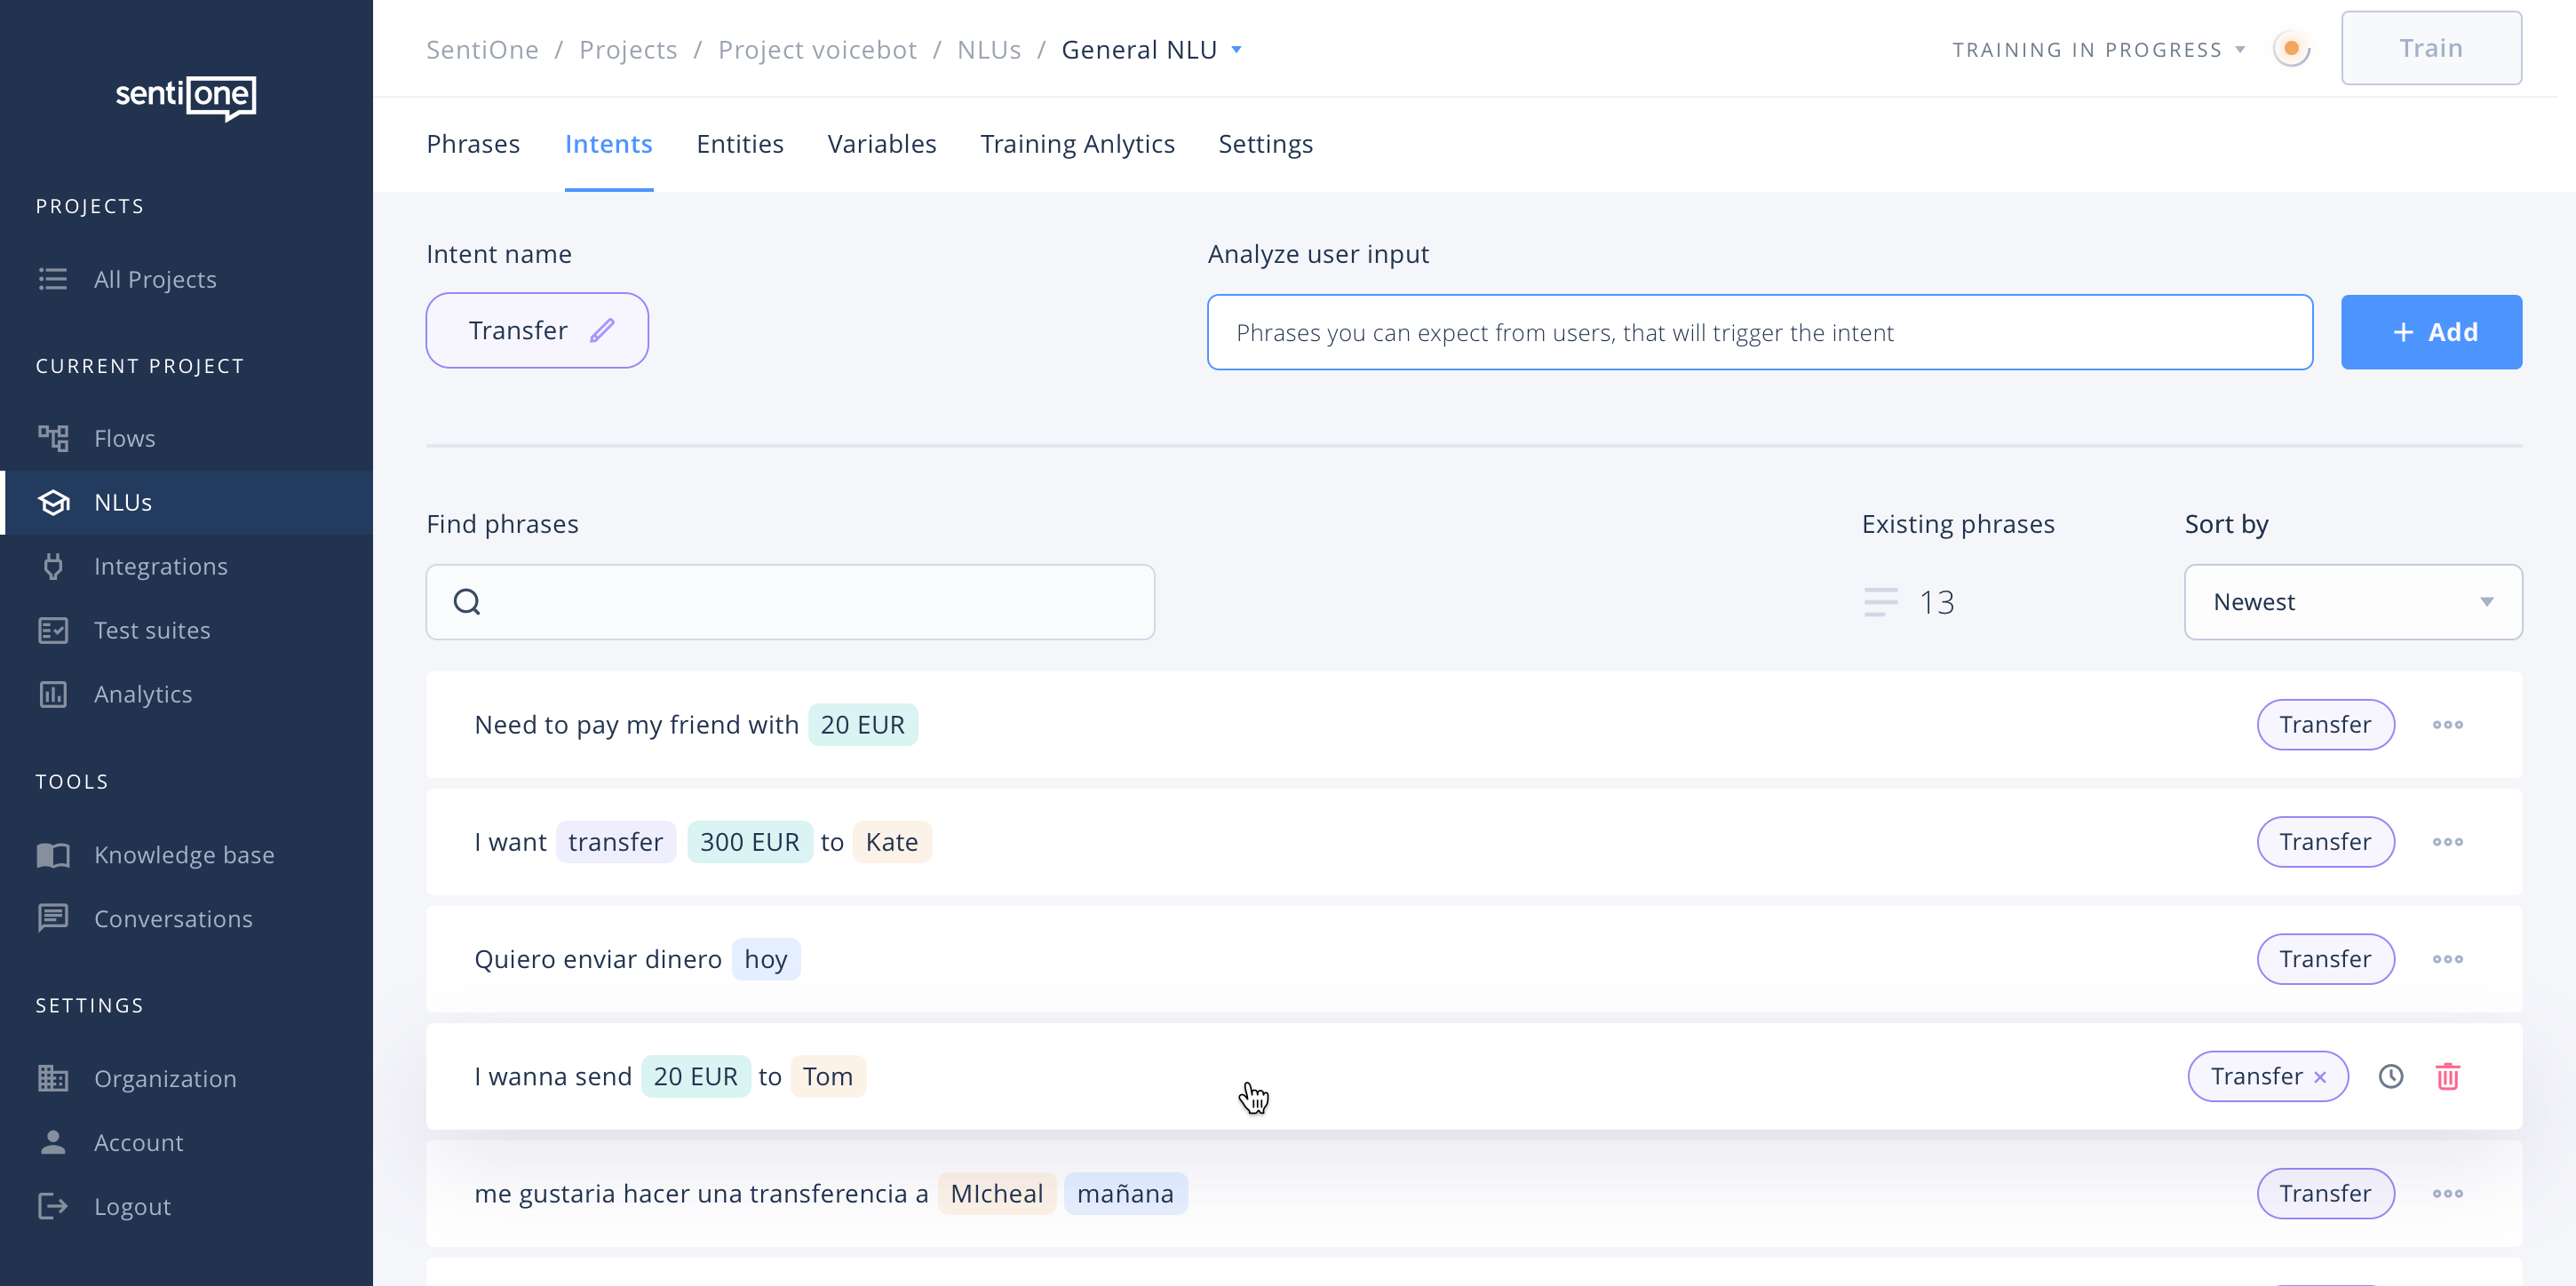The image size is (2576, 1286).
Task: Click the Projects breadcrumb link
Action: (x=628, y=50)
